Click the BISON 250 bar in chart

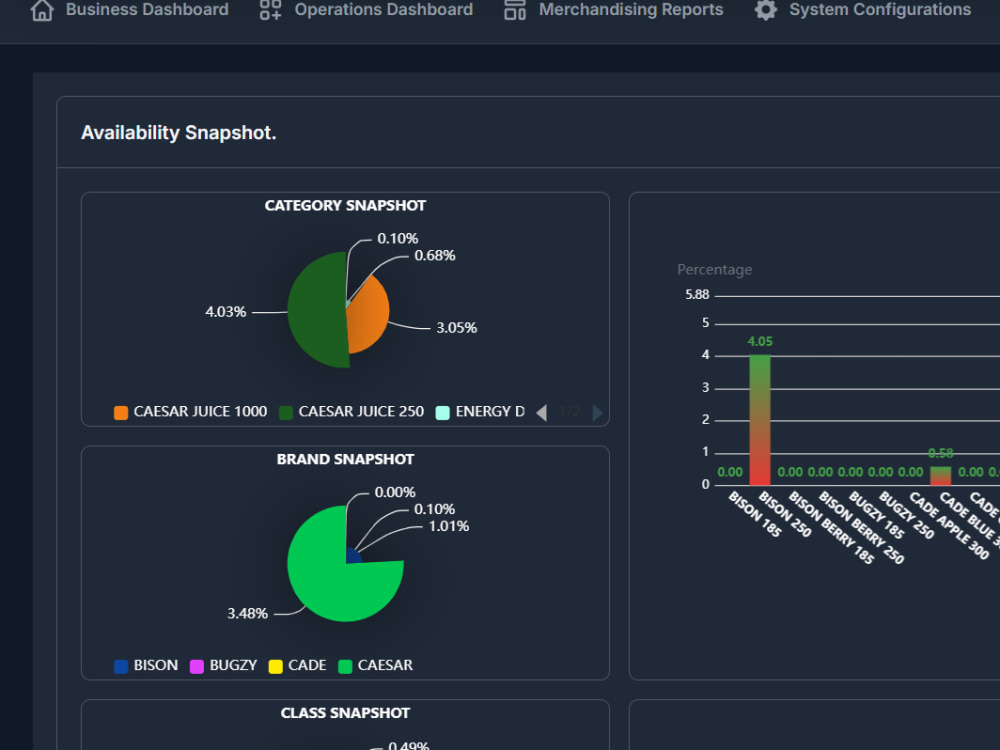[760, 421]
